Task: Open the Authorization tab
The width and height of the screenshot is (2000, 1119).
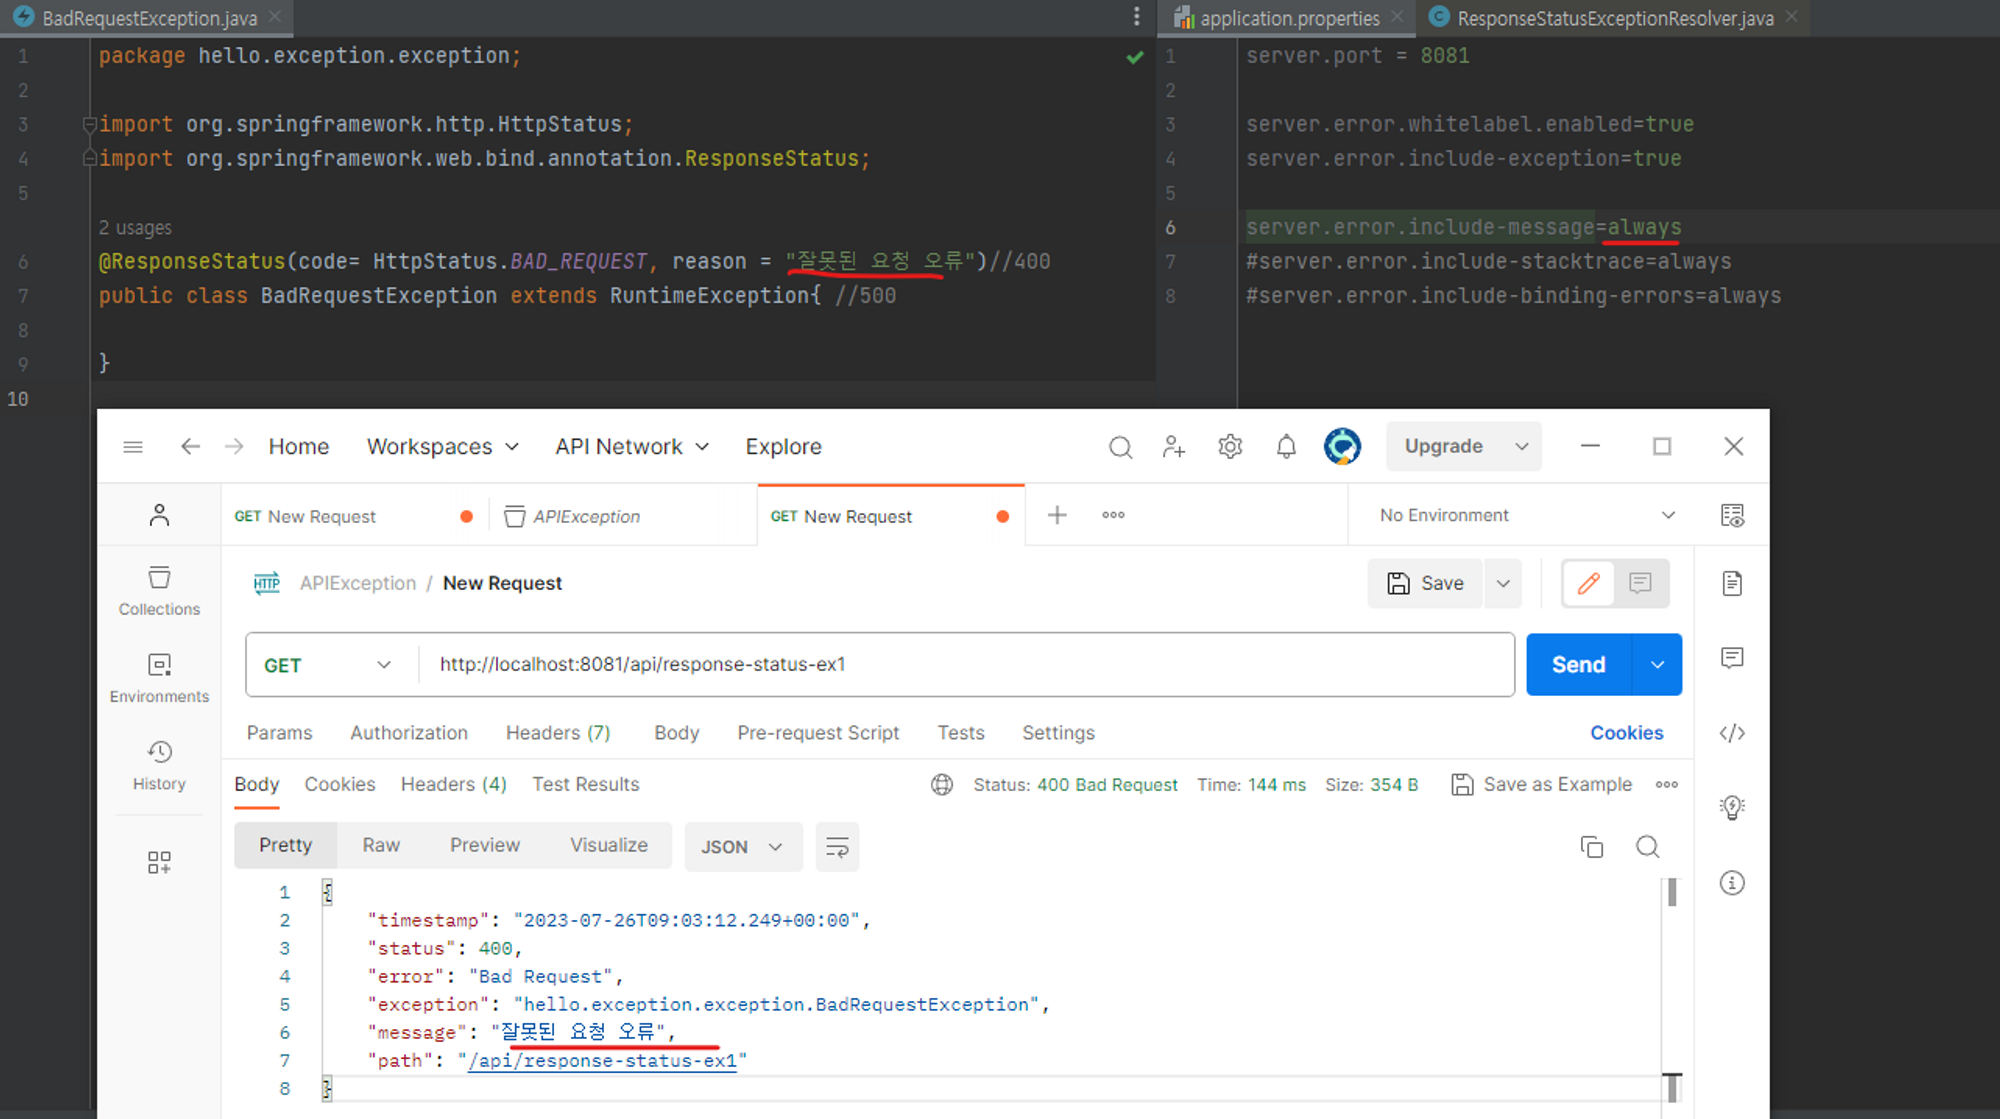Action: tap(409, 733)
